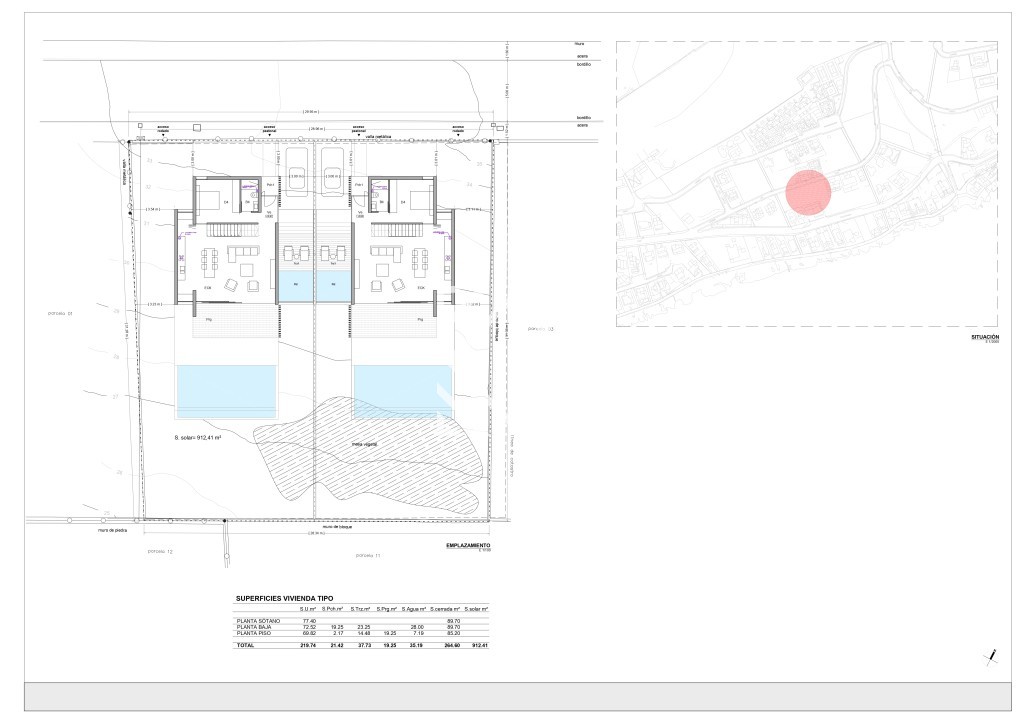
Task: Click the hatched 'masa vegetal' vegetation area
Action: pos(370,450)
